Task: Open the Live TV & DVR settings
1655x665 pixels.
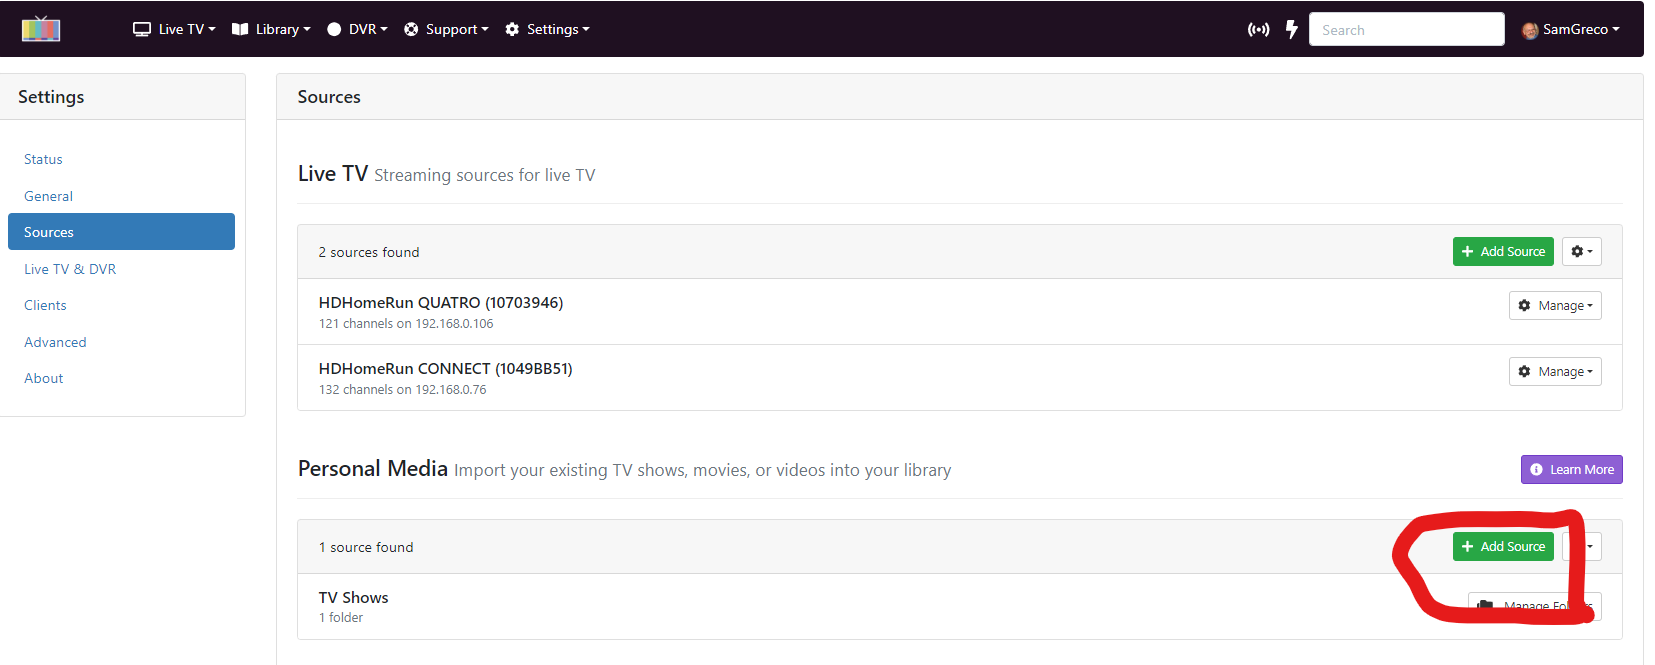Action: click(70, 270)
